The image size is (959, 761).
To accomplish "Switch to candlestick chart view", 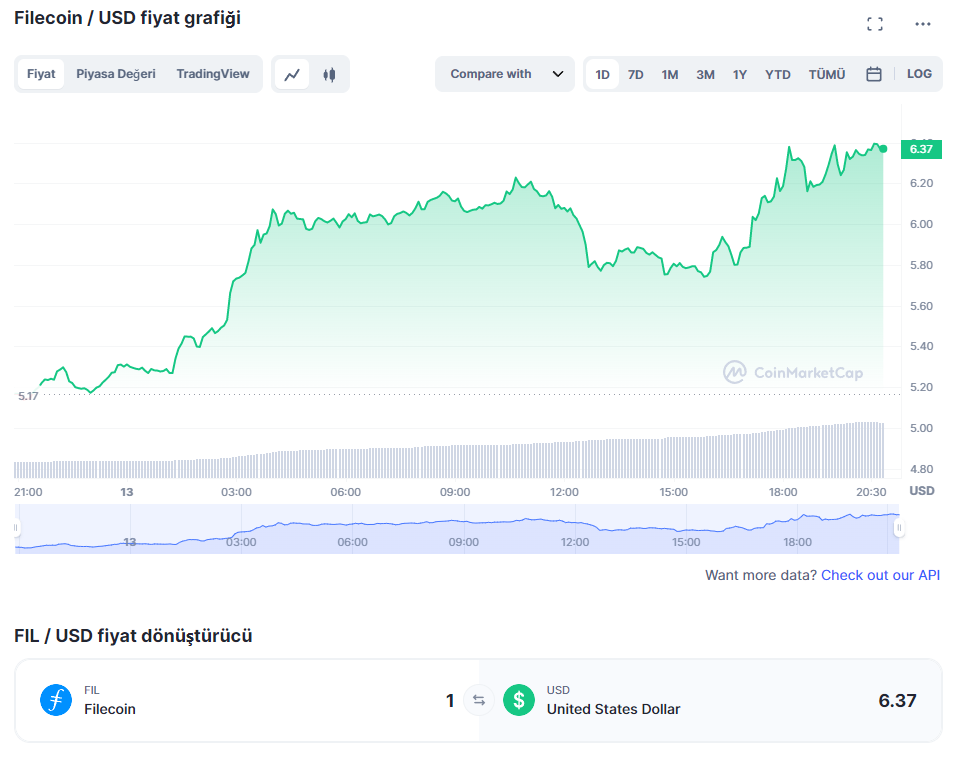I will [x=329, y=75].
